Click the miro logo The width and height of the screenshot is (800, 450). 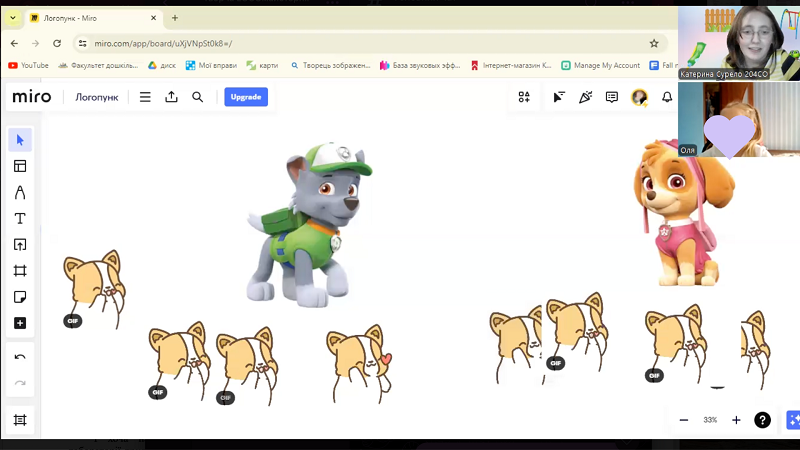pos(32,96)
